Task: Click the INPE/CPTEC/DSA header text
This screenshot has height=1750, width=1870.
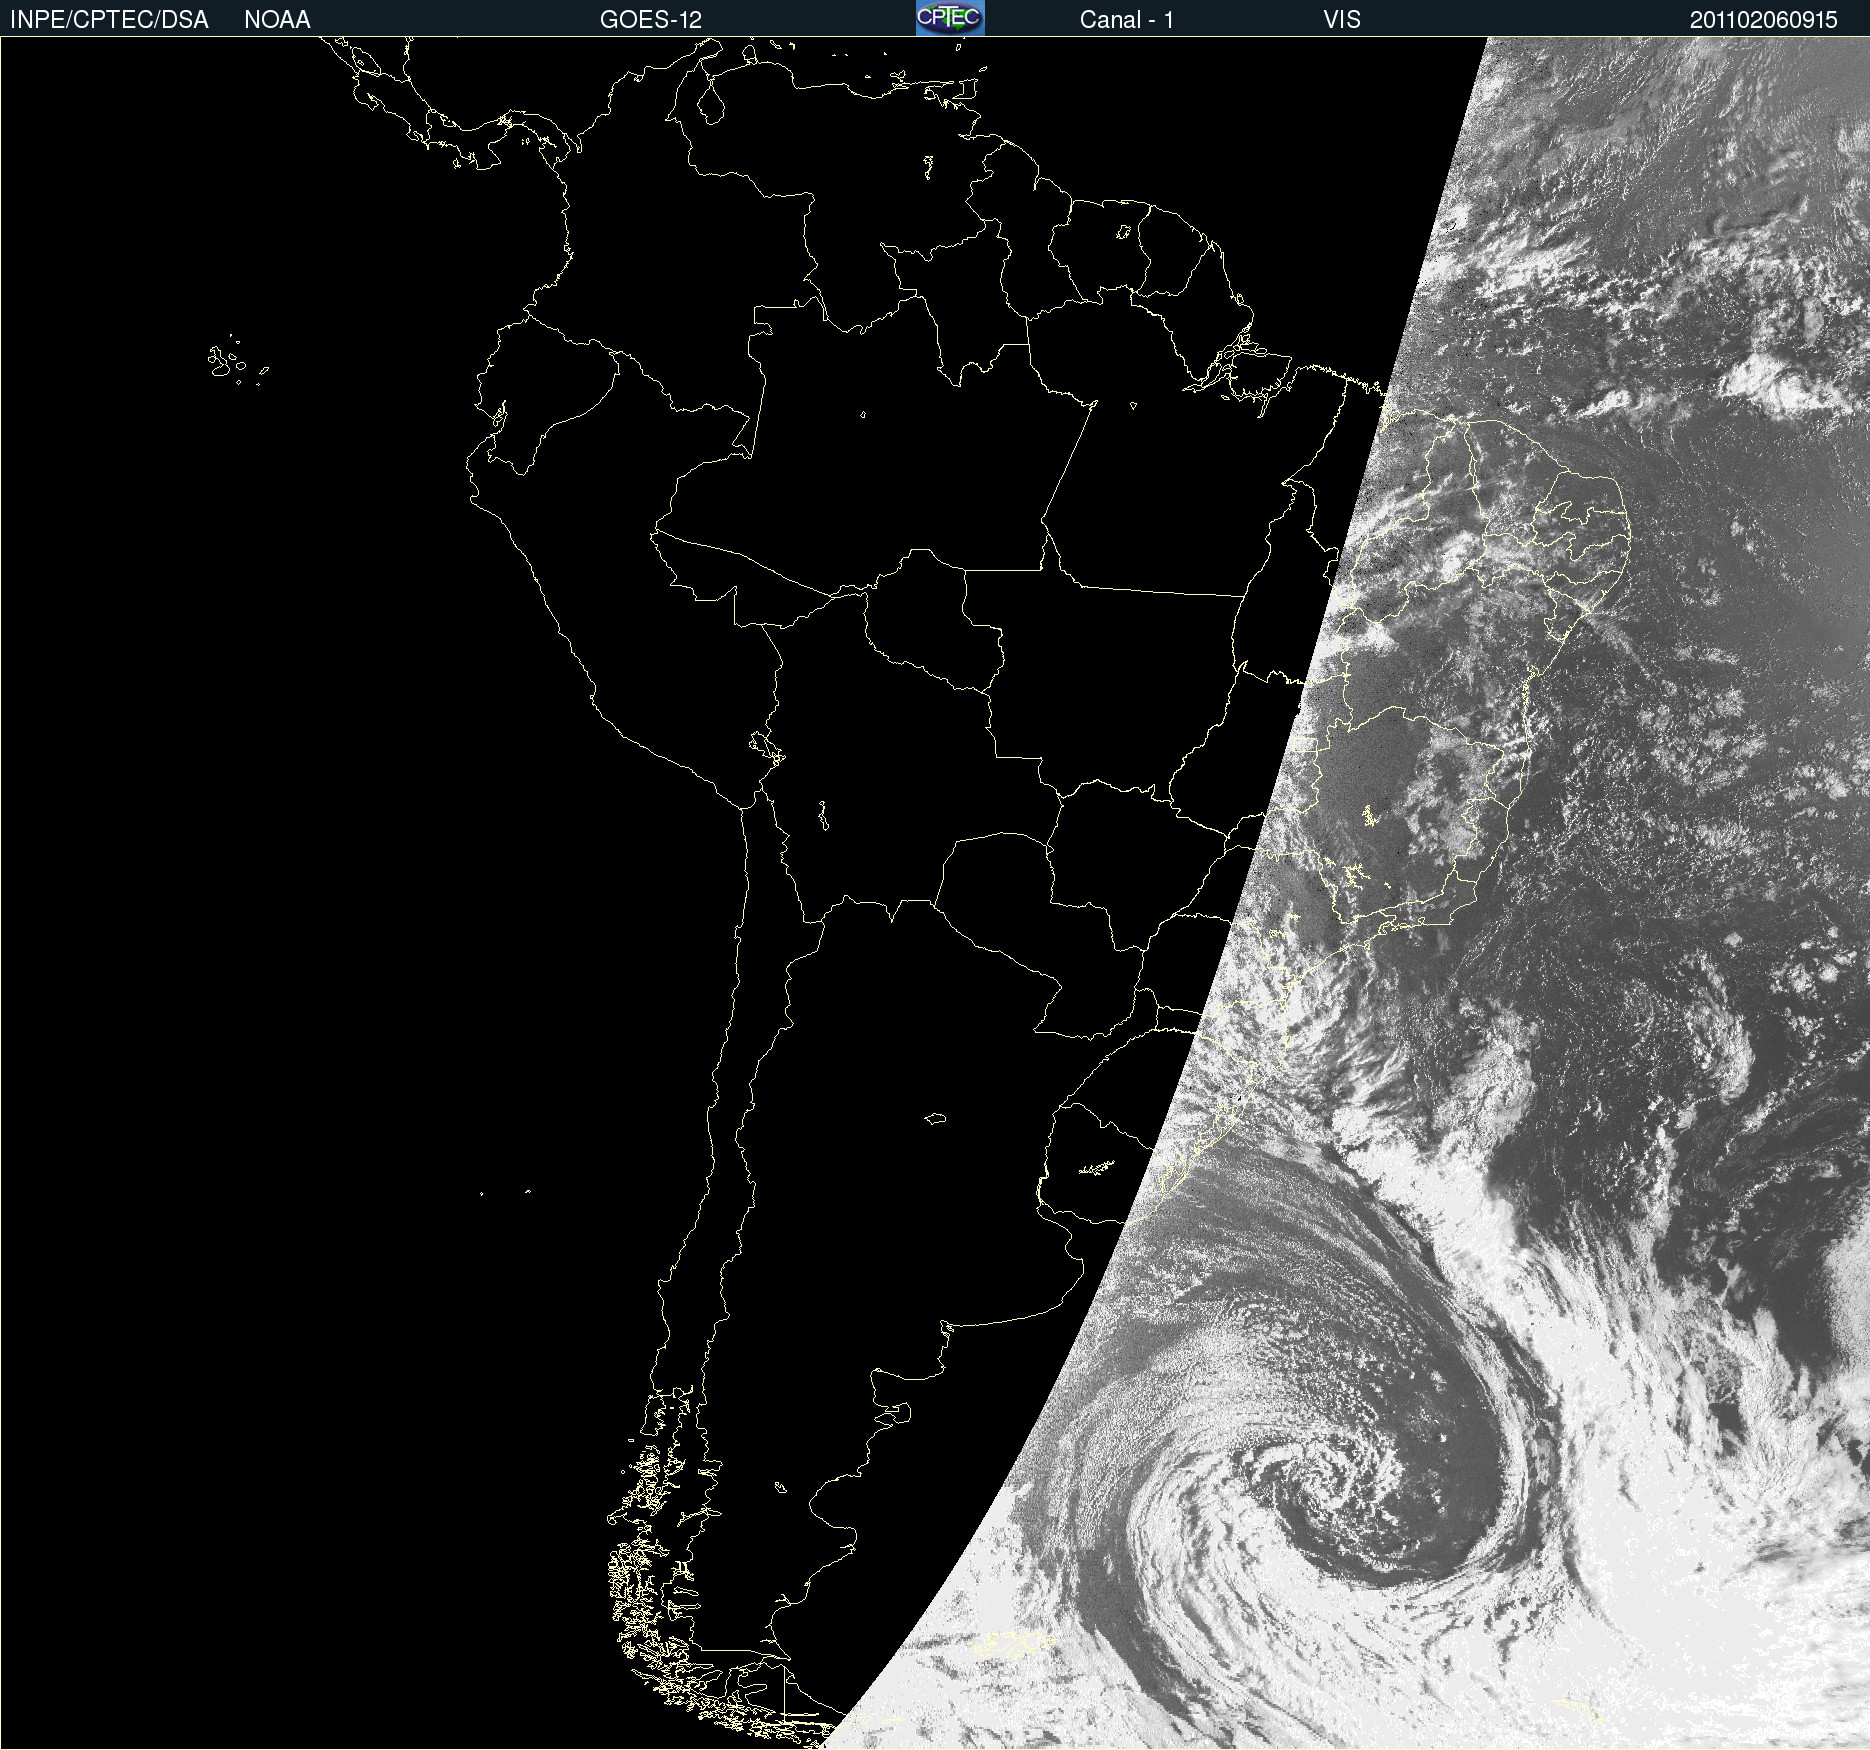Action: coord(109,20)
